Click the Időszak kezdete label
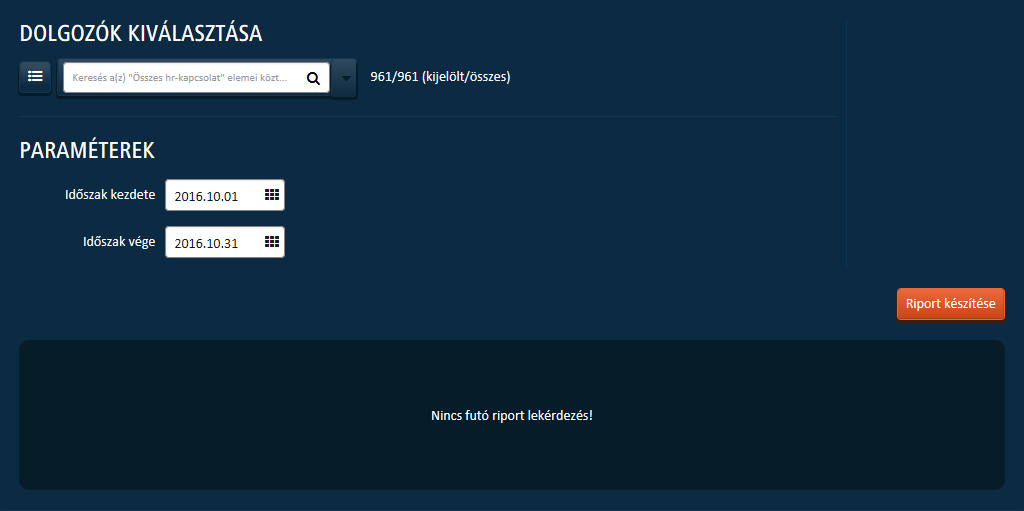Screen dimensions: 1024x511 coord(109,195)
